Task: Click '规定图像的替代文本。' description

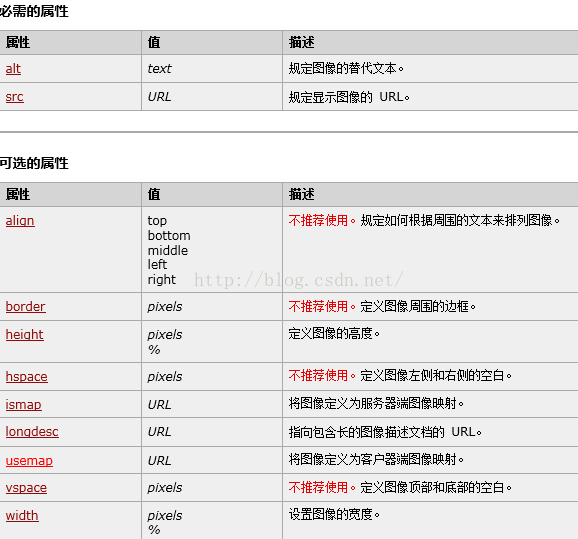Action: coord(346,69)
